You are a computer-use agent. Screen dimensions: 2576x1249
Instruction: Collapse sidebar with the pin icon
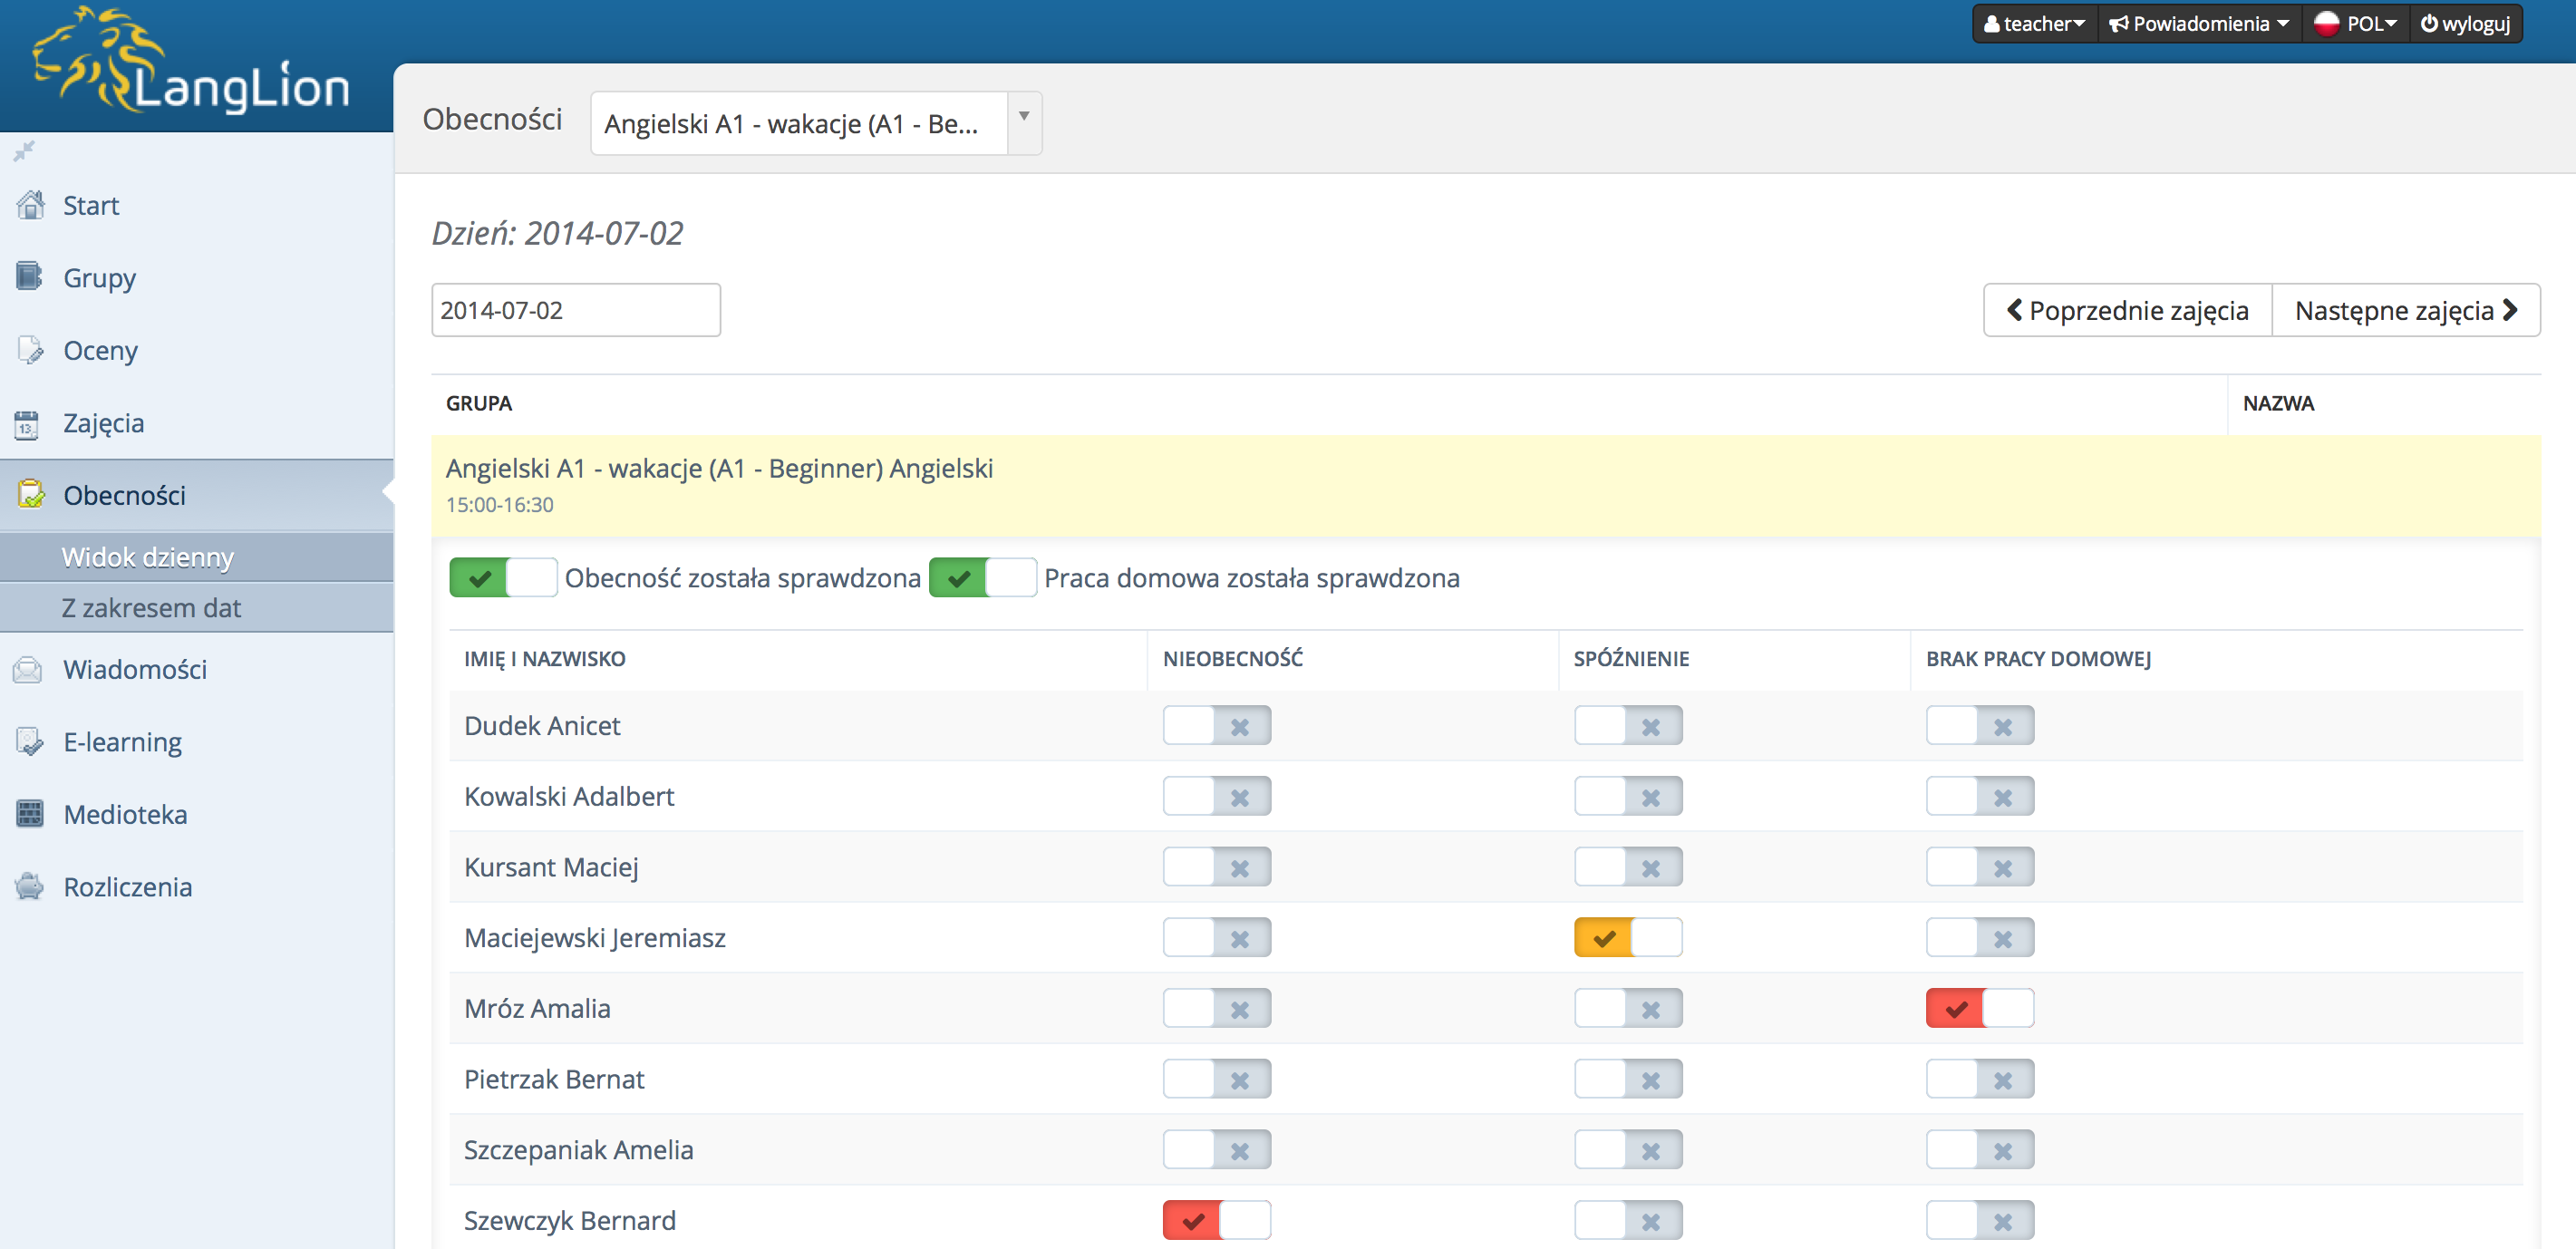coord(24,151)
